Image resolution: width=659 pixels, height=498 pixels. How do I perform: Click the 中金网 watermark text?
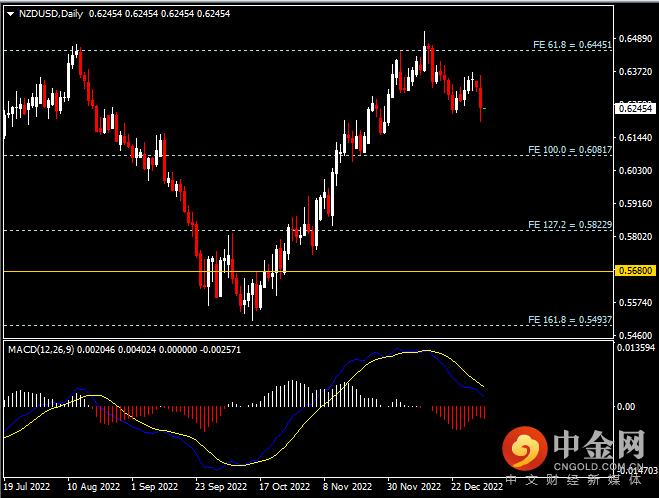pyautogui.click(x=598, y=442)
